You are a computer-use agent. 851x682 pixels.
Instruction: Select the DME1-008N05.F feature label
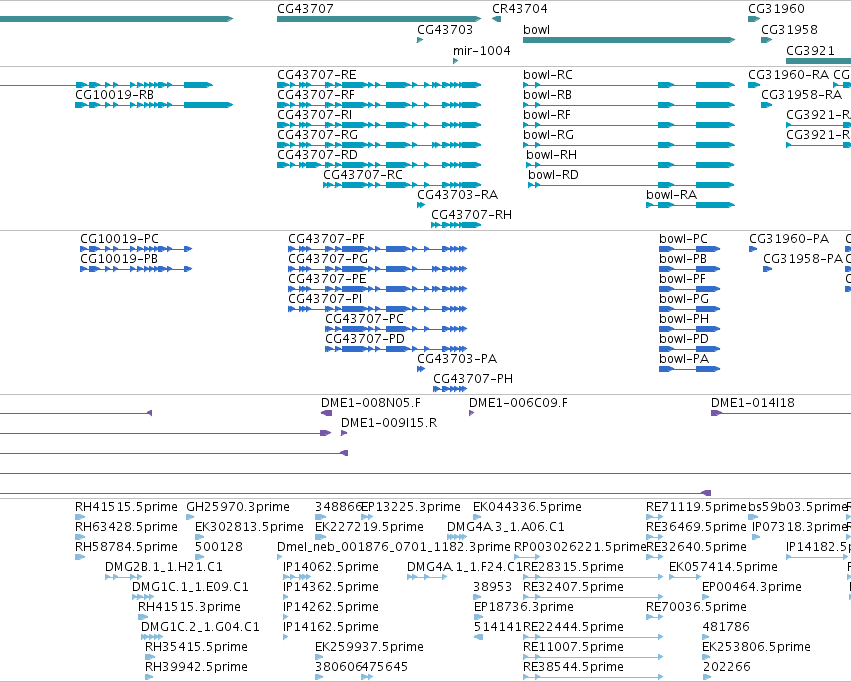coord(371,403)
